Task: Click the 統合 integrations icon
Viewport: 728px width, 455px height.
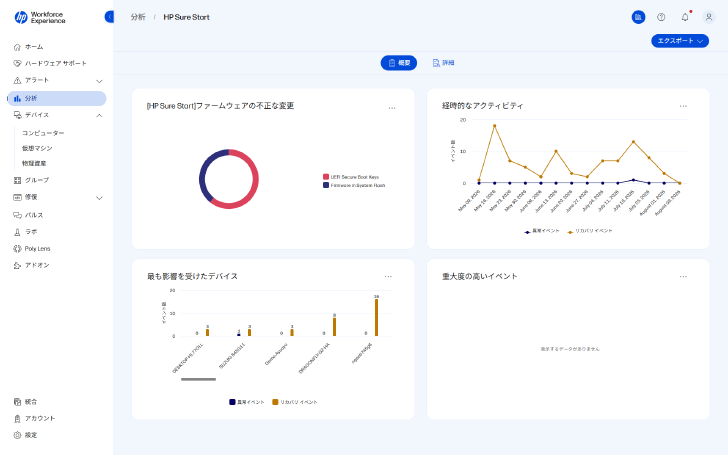Action: coord(17,402)
